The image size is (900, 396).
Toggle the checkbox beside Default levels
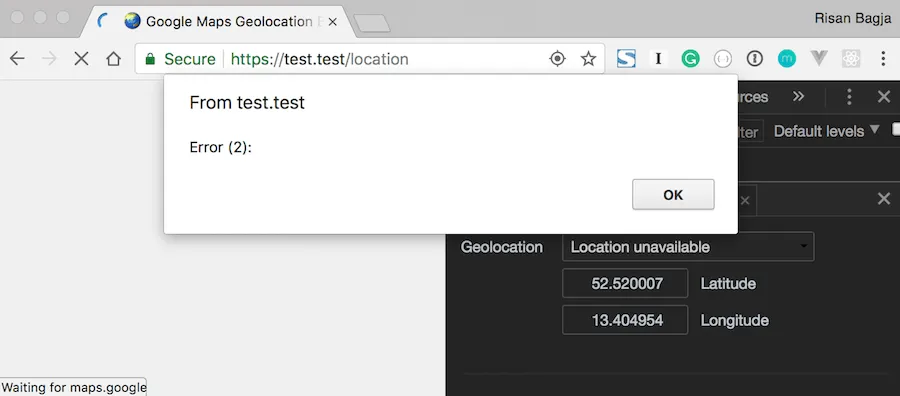click(x=896, y=130)
